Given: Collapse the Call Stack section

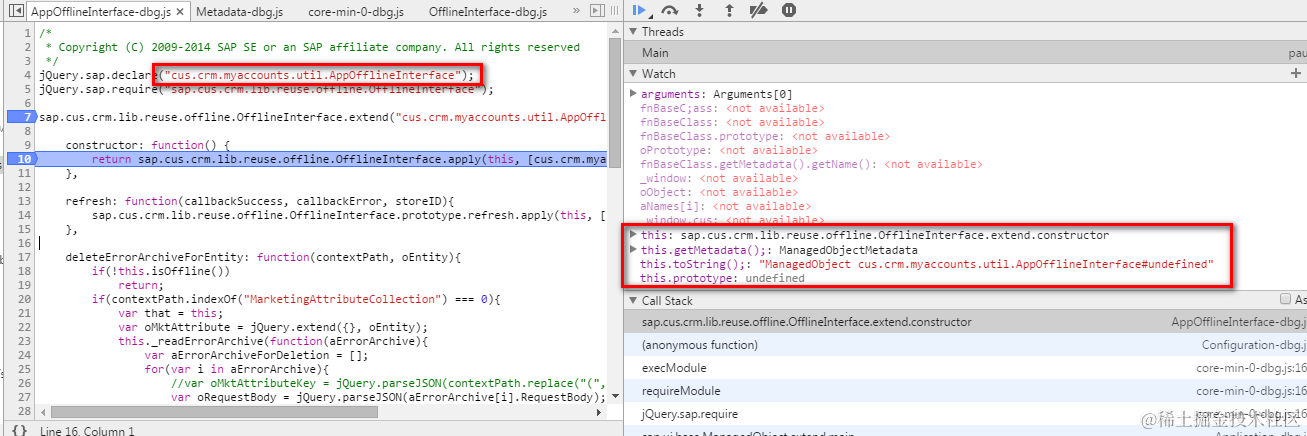Looking at the screenshot, I should pyautogui.click(x=633, y=300).
